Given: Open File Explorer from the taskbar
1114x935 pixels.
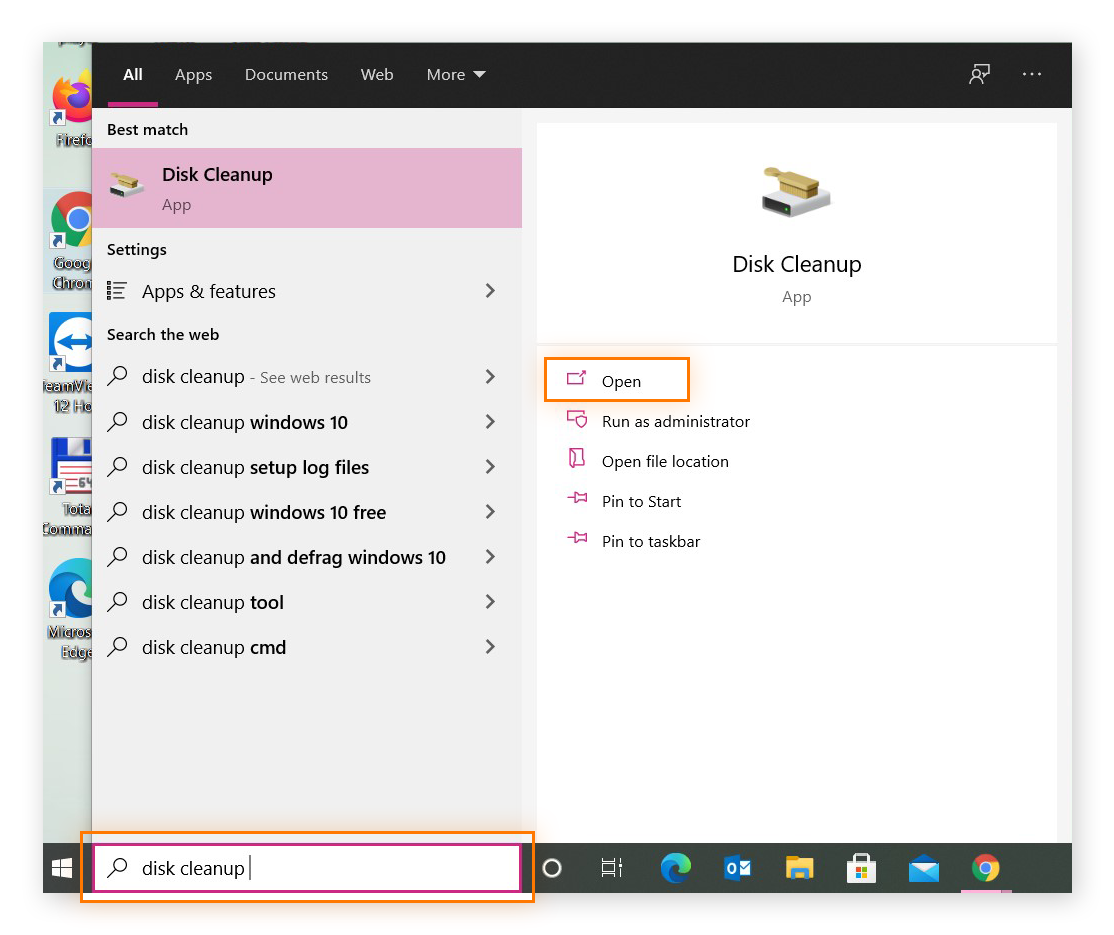Looking at the screenshot, I should 799,868.
